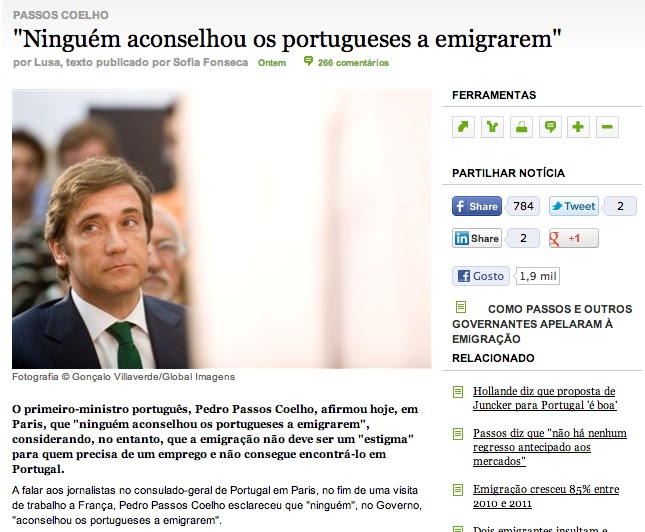Increase text size with the plus icon
645x532 pixels.
tap(578, 127)
